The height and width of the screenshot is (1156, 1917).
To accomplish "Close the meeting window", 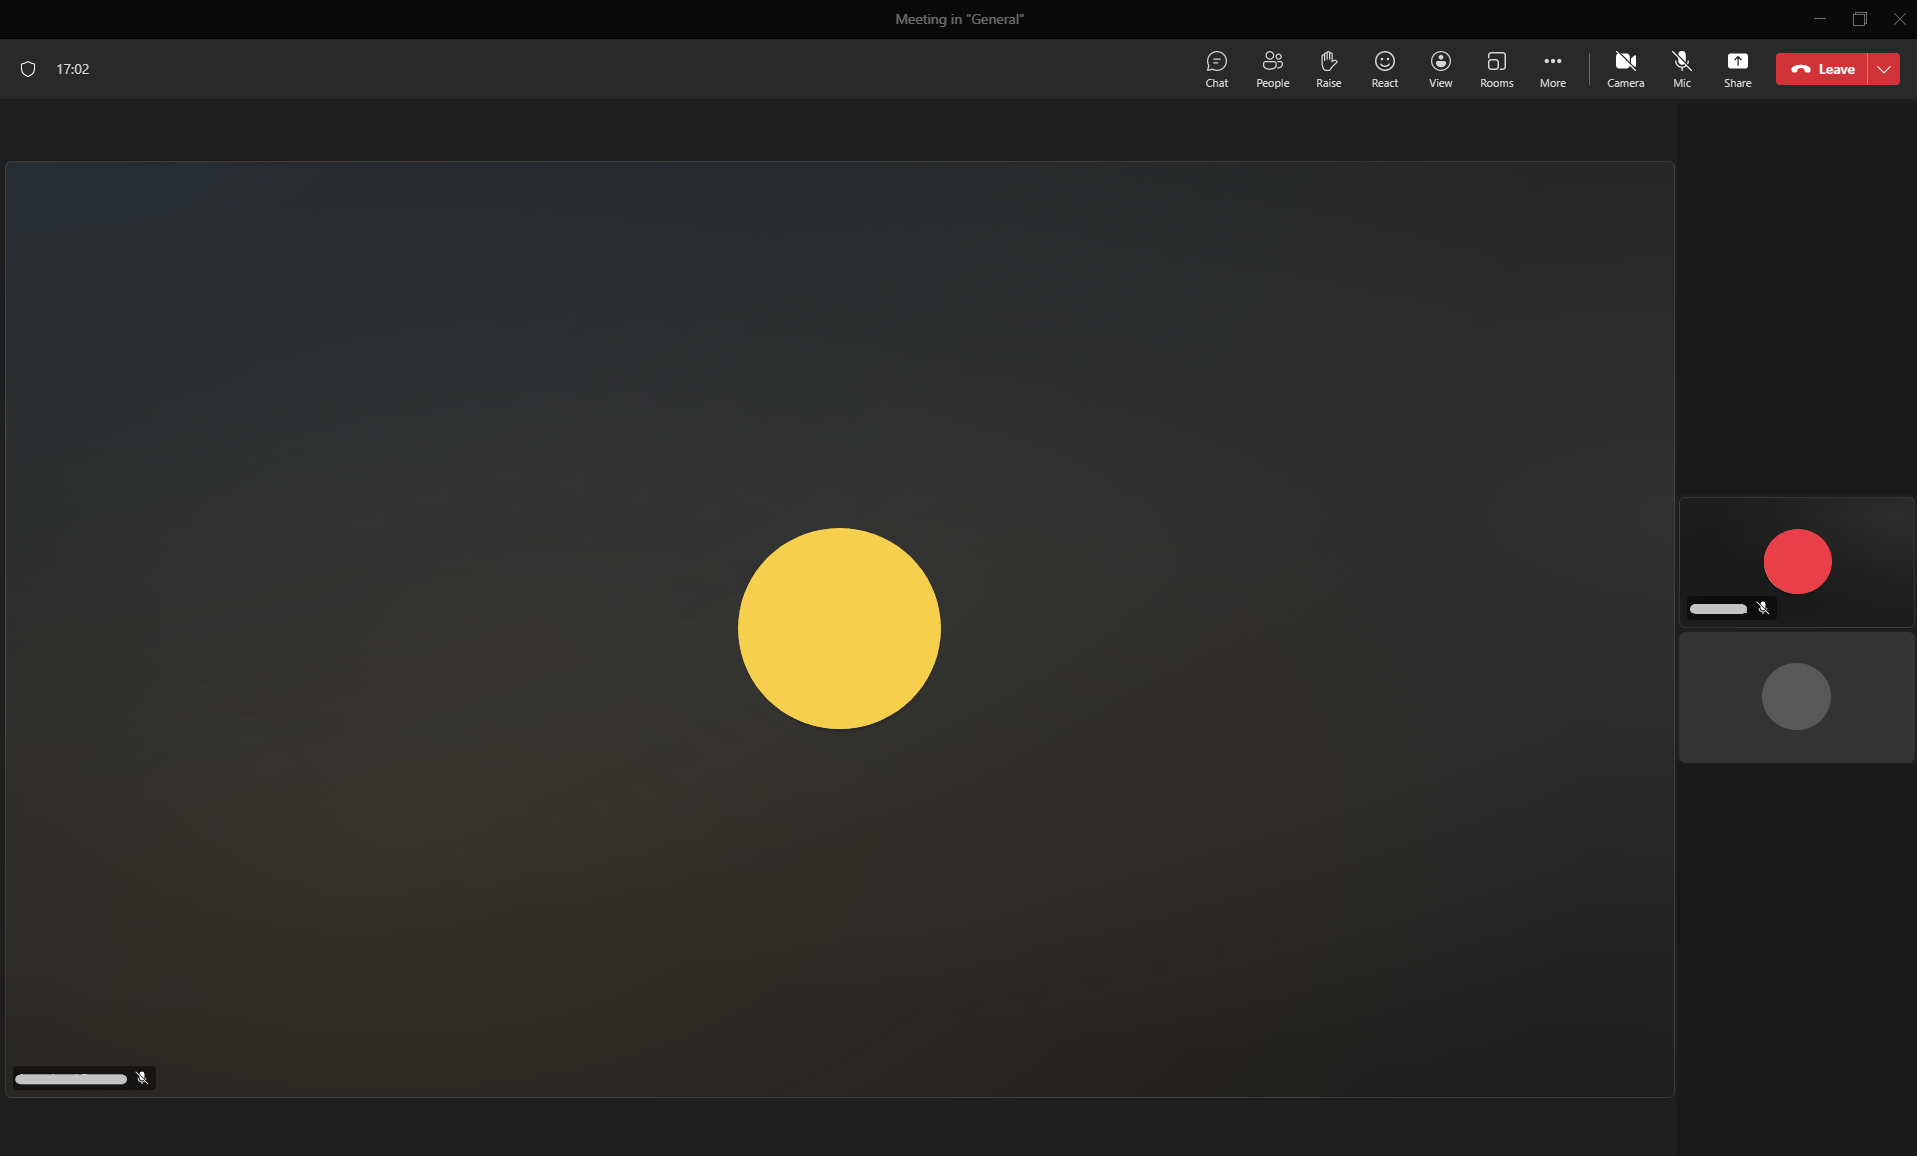I will click(1899, 19).
